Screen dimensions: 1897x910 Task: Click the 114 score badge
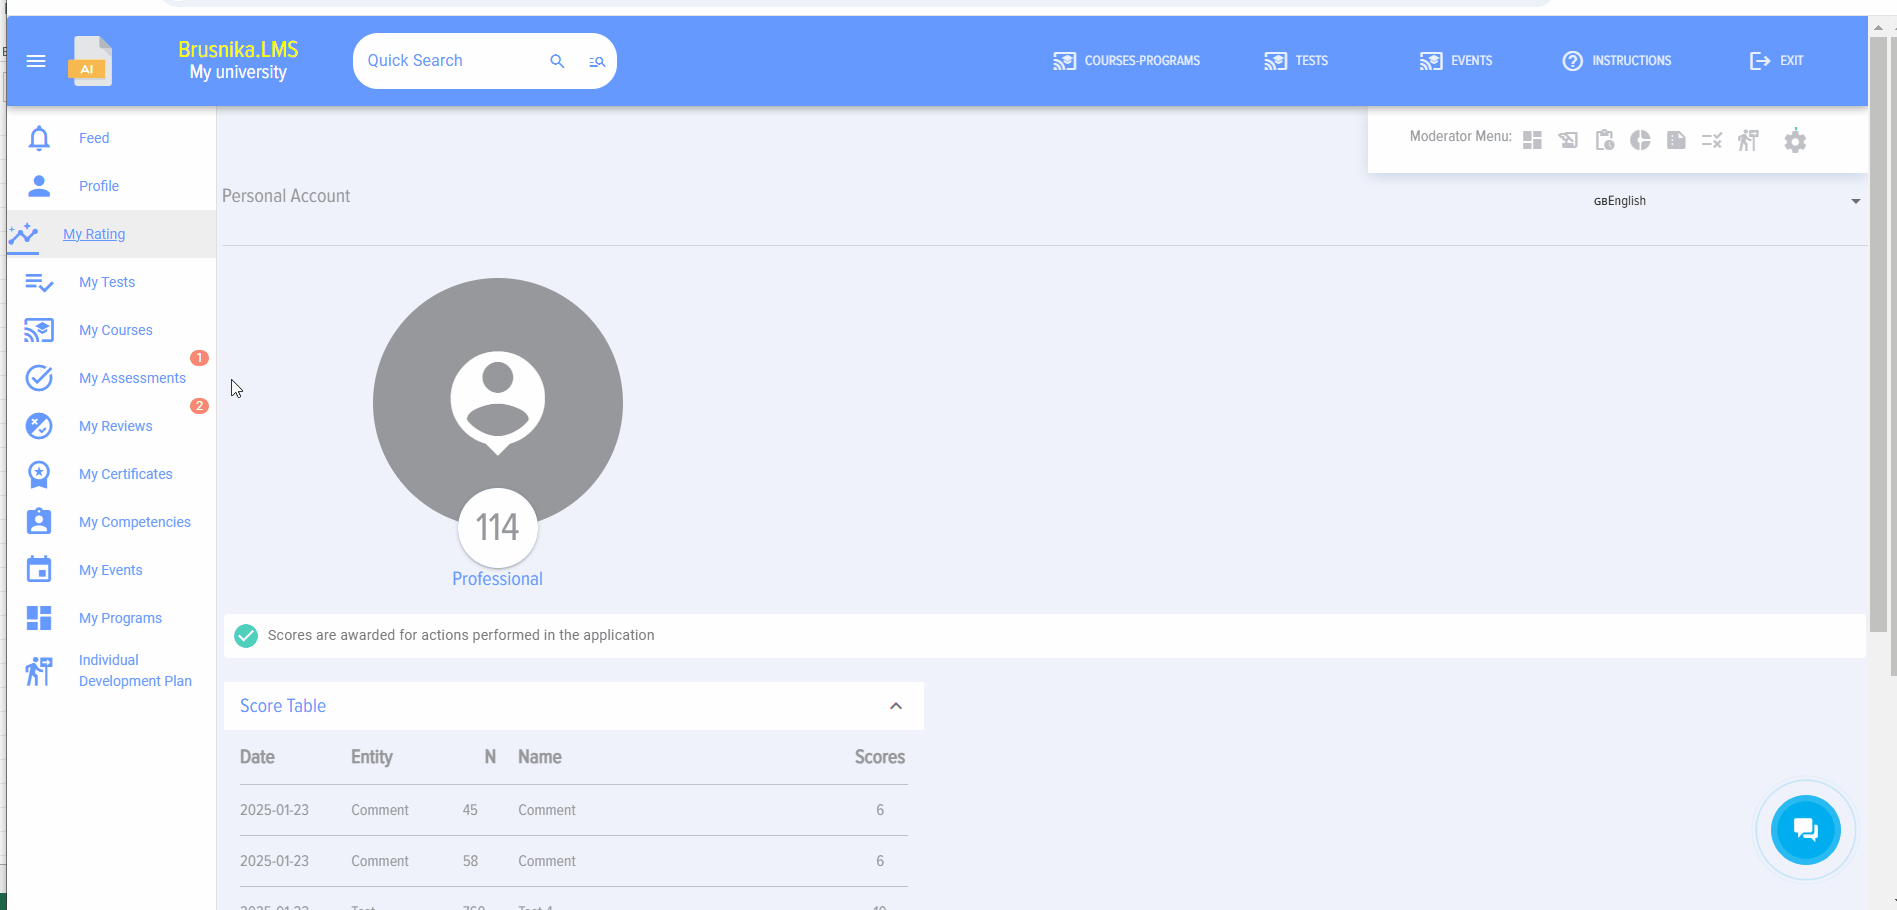498,527
